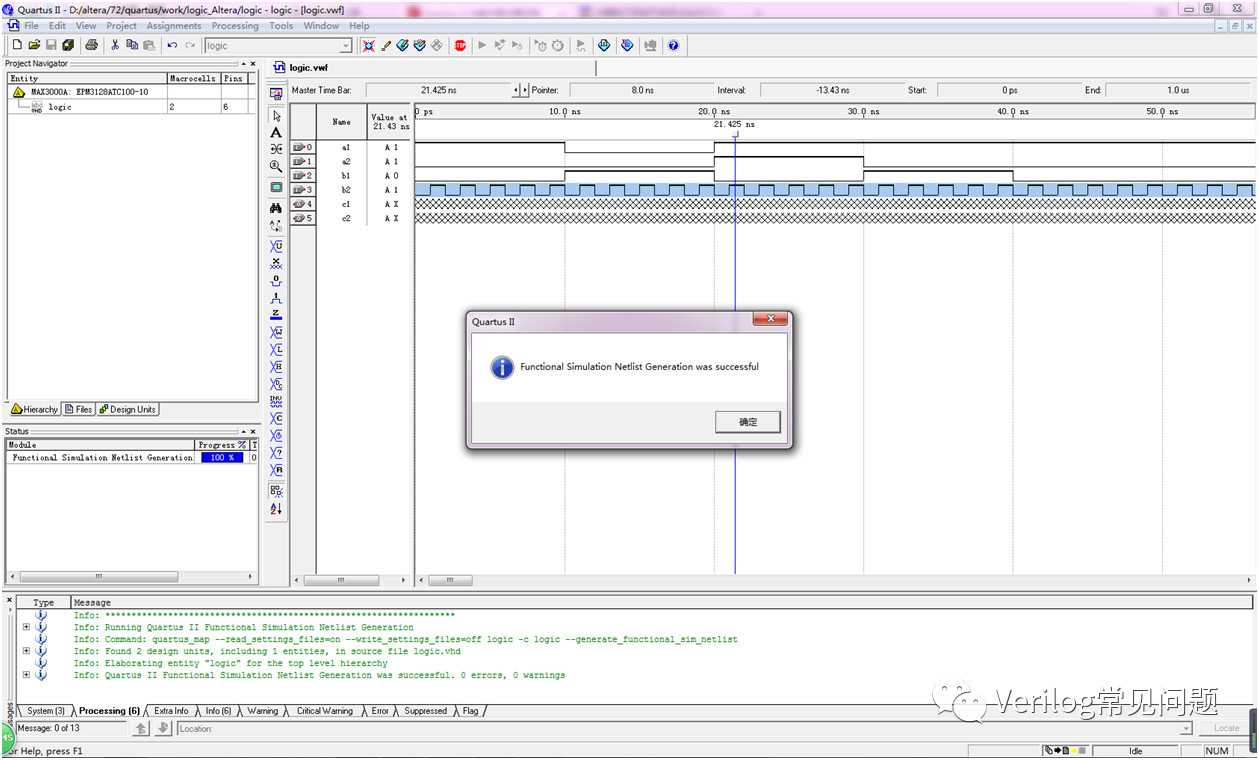Apply Forcing Low (0) waveform value
This screenshot has width=1259, height=760.
point(276,281)
